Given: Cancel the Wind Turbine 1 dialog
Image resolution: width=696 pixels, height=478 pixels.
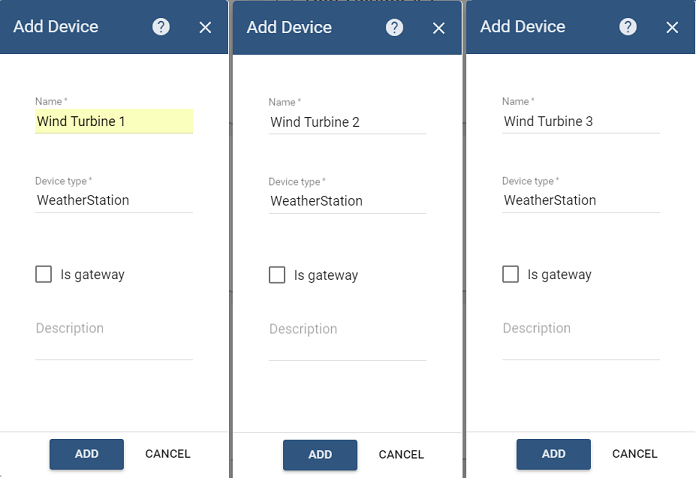Looking at the screenshot, I should [168, 454].
